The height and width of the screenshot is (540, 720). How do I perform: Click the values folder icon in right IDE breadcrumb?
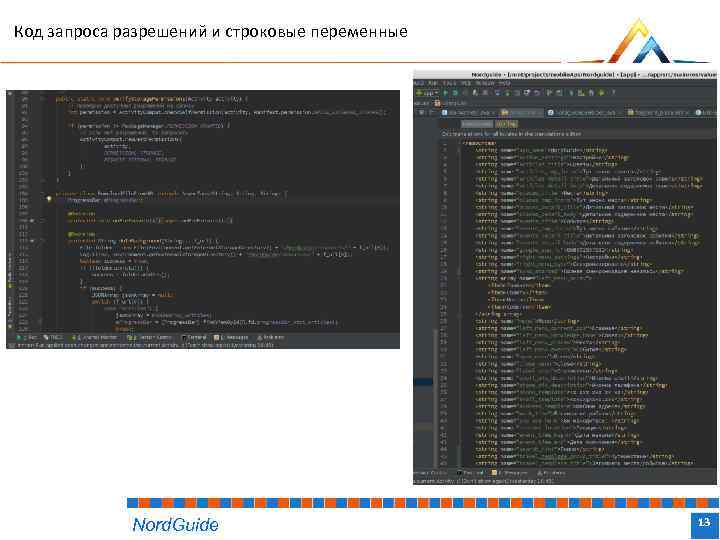tap(437, 104)
